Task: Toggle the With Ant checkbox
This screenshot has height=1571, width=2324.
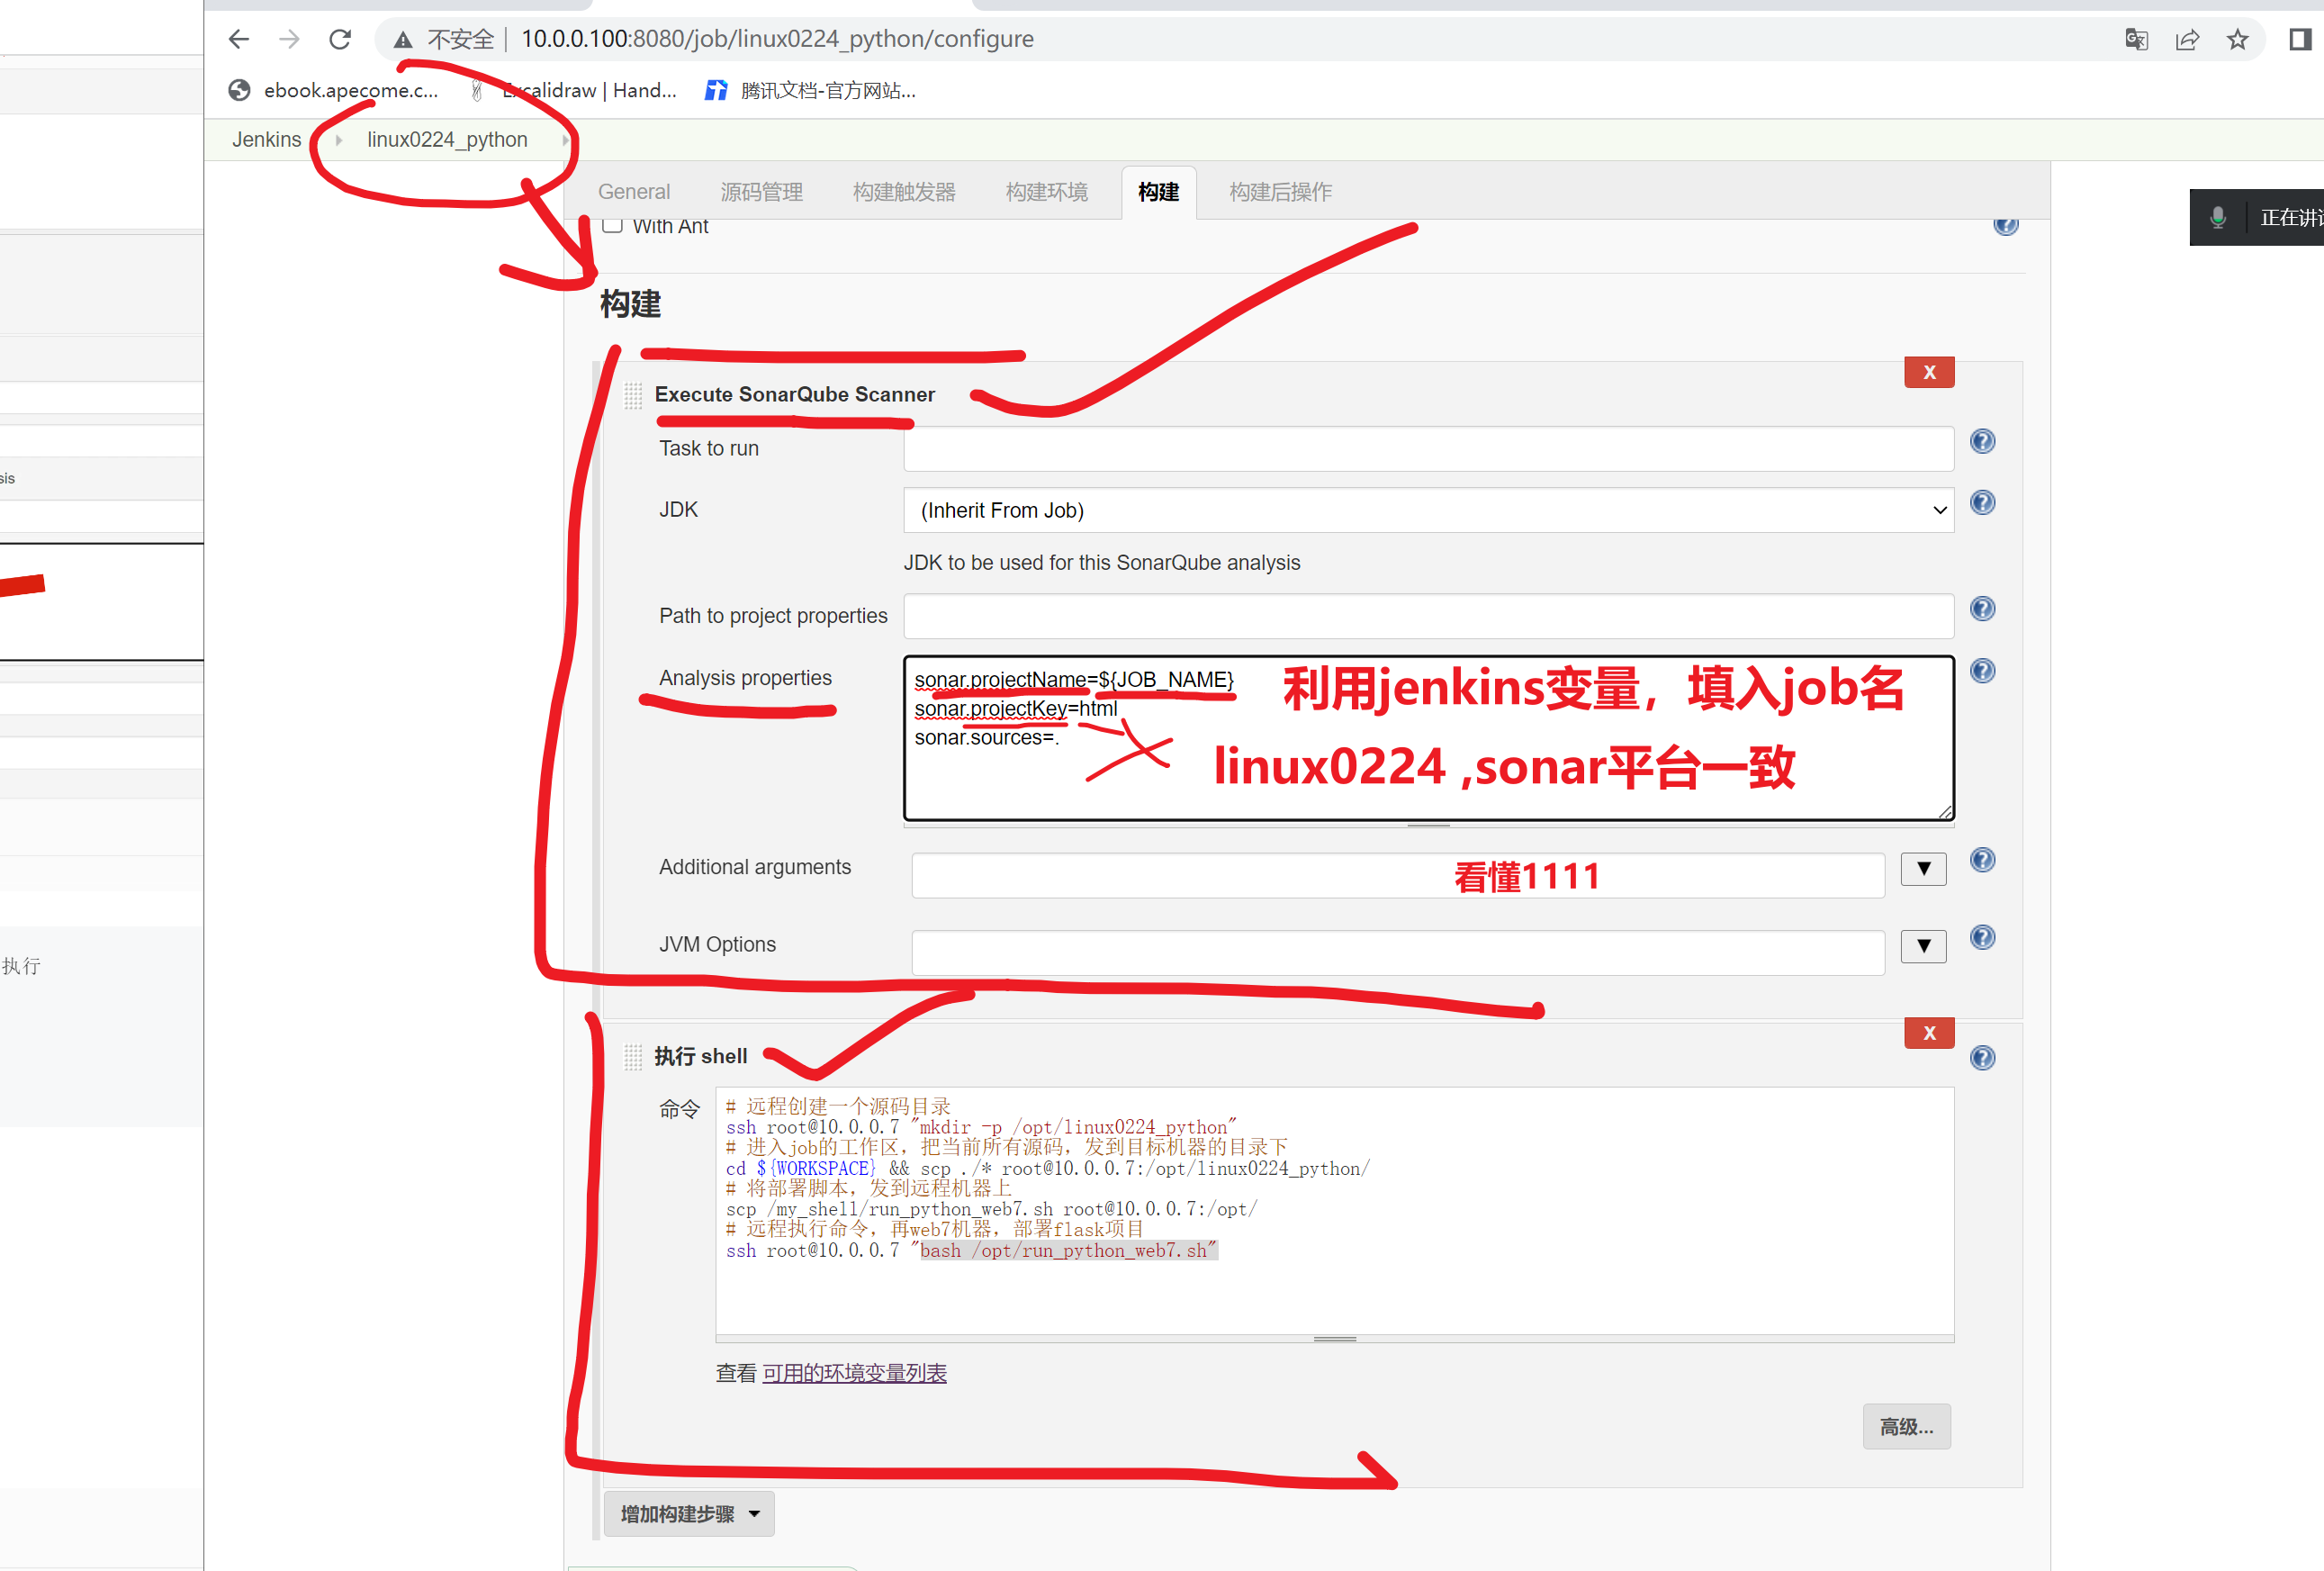Action: [x=613, y=225]
